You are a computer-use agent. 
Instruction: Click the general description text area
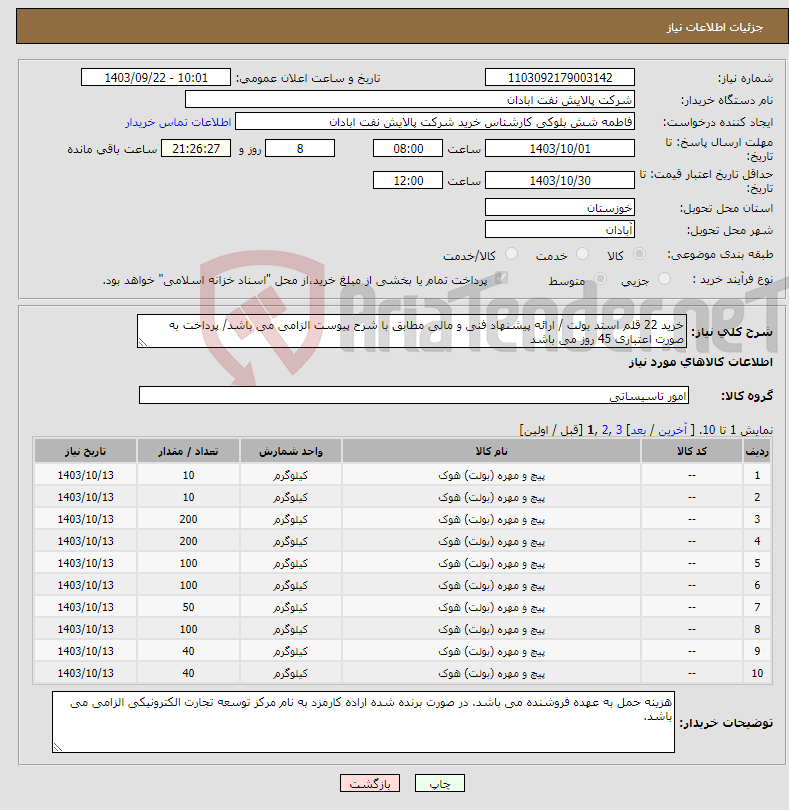coord(412,331)
